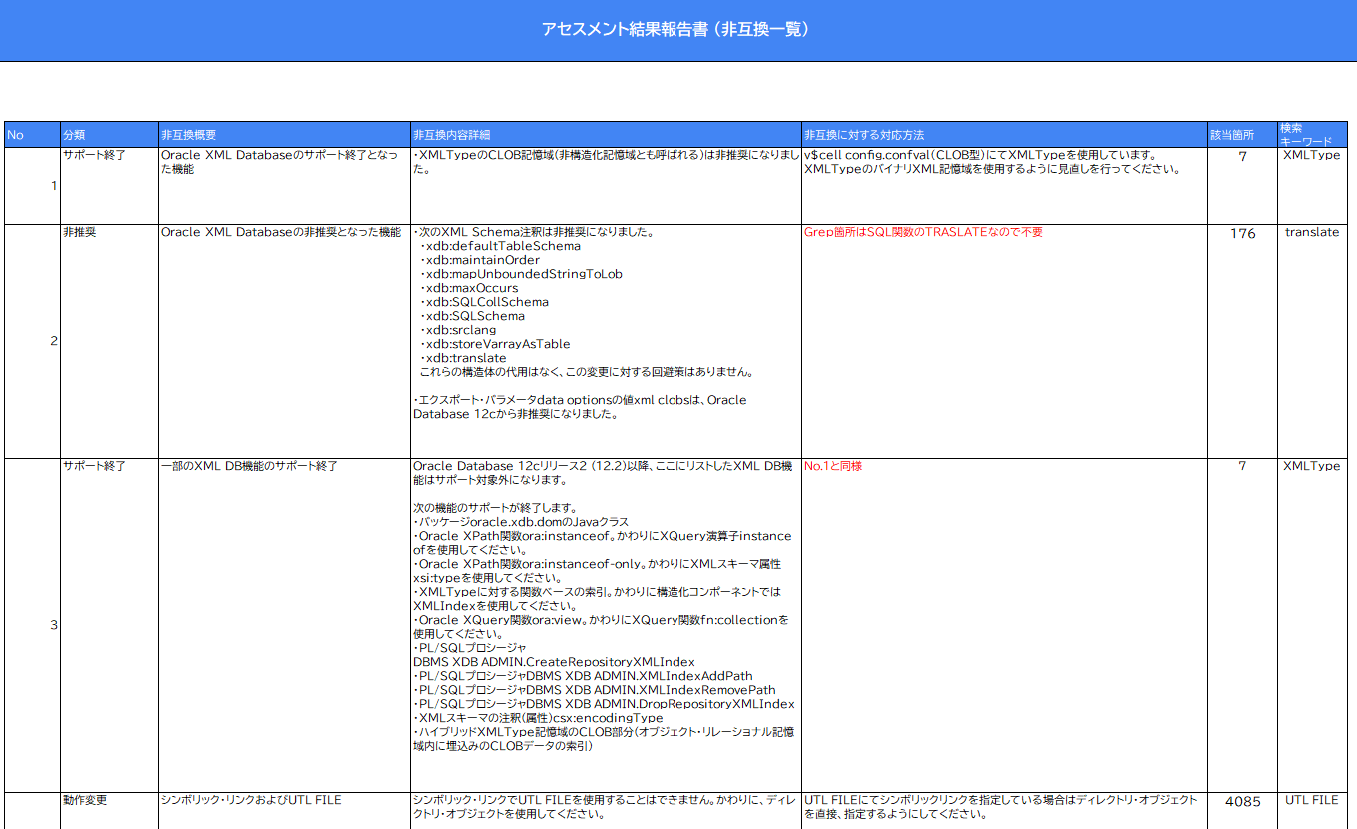Click Oracle XML Databaseのサポート終了となった機能 cell

(x=283, y=185)
